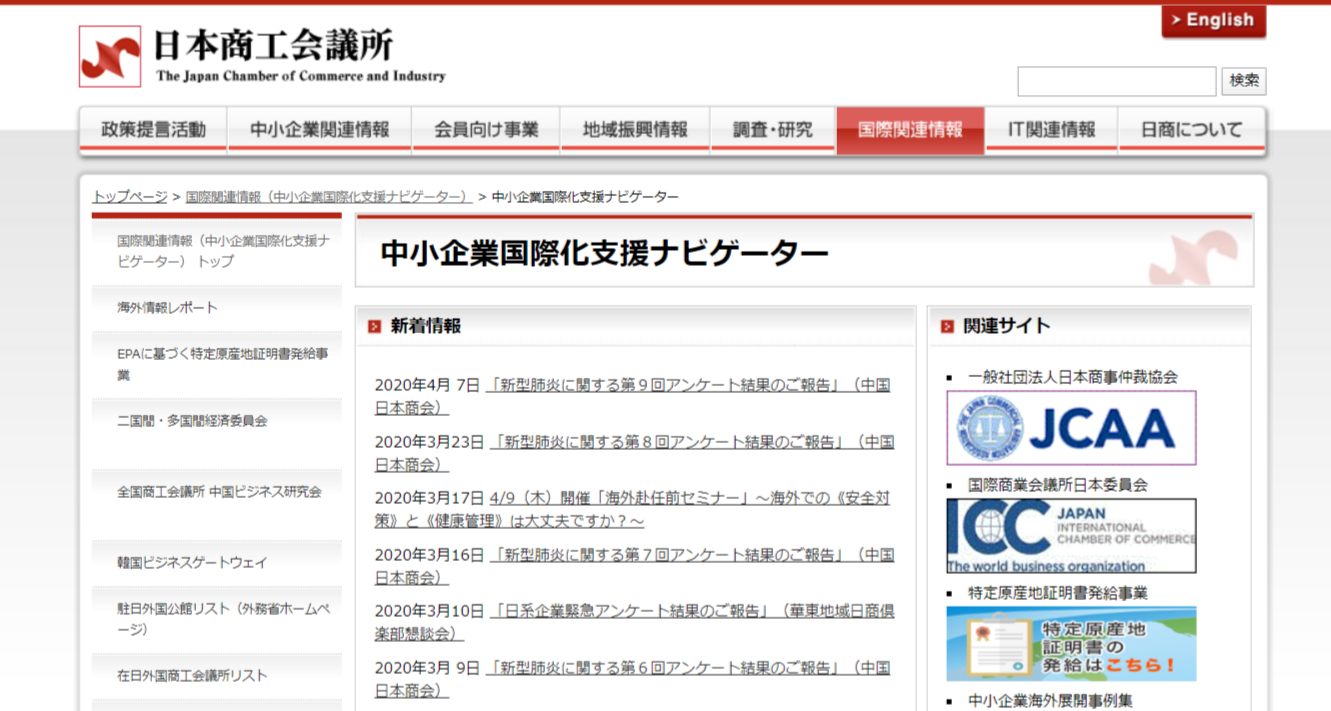Open the 調査・研究 navigation tab

pos(772,130)
